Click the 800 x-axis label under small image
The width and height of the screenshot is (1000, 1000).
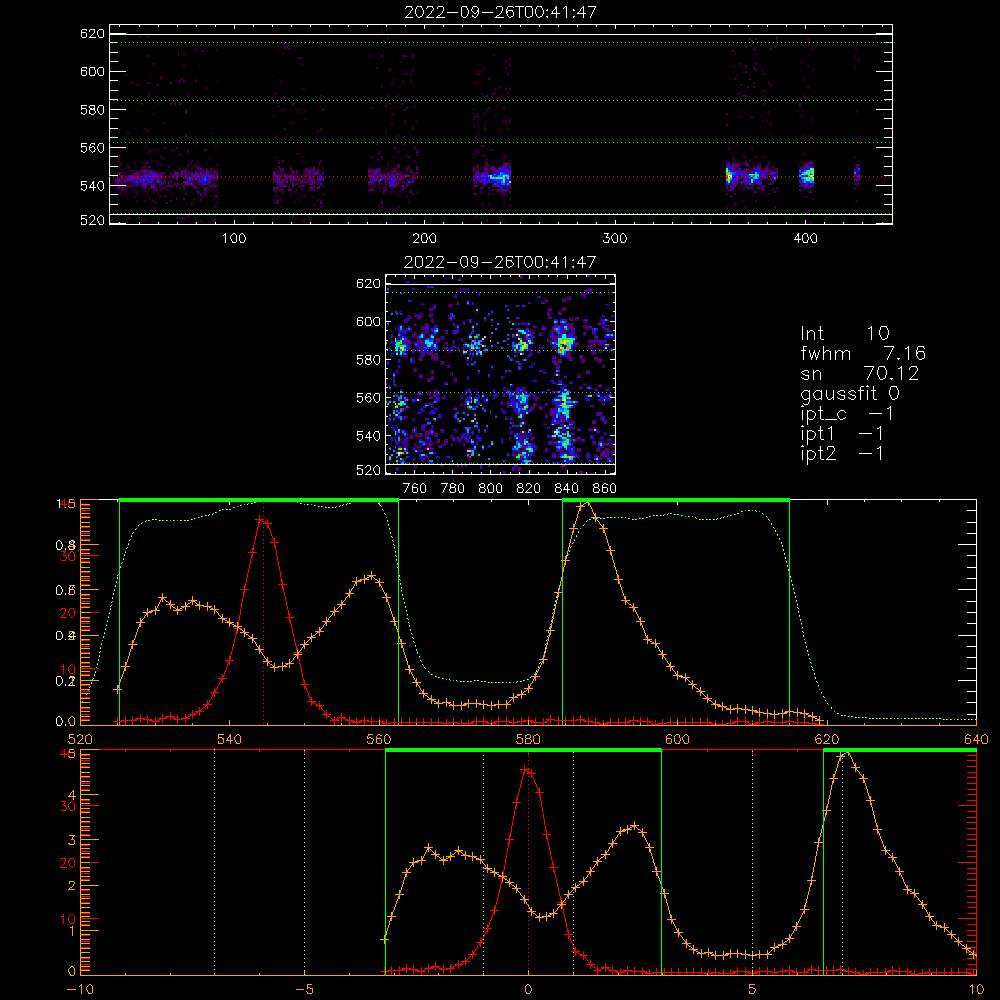490,489
